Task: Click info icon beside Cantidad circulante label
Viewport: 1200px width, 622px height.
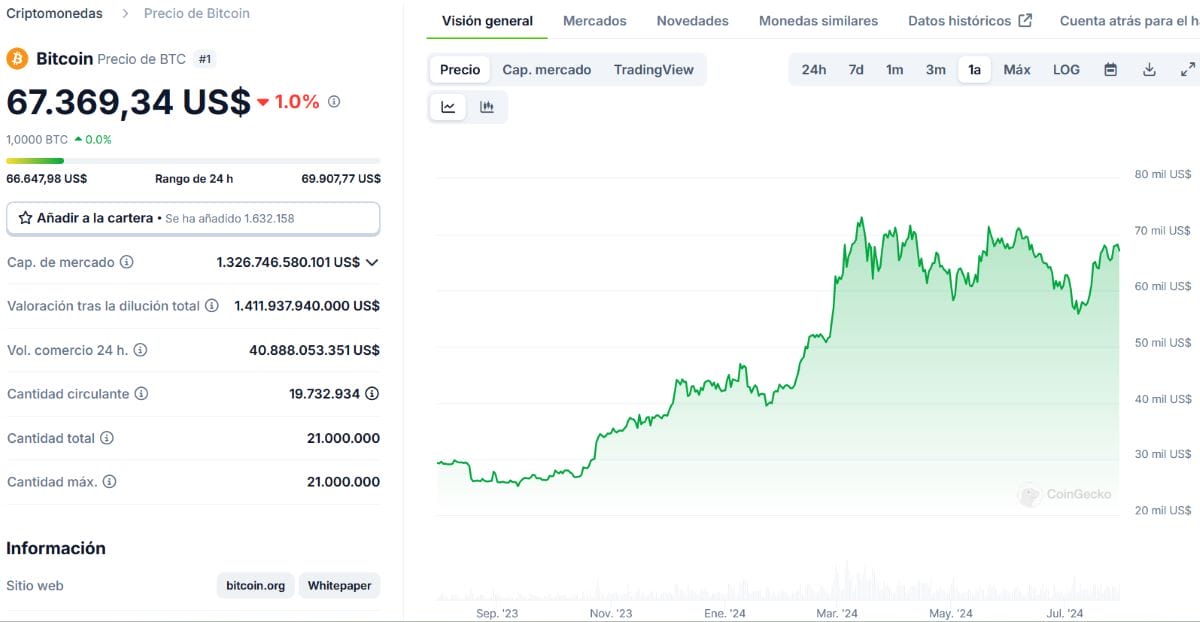Action: (x=141, y=394)
